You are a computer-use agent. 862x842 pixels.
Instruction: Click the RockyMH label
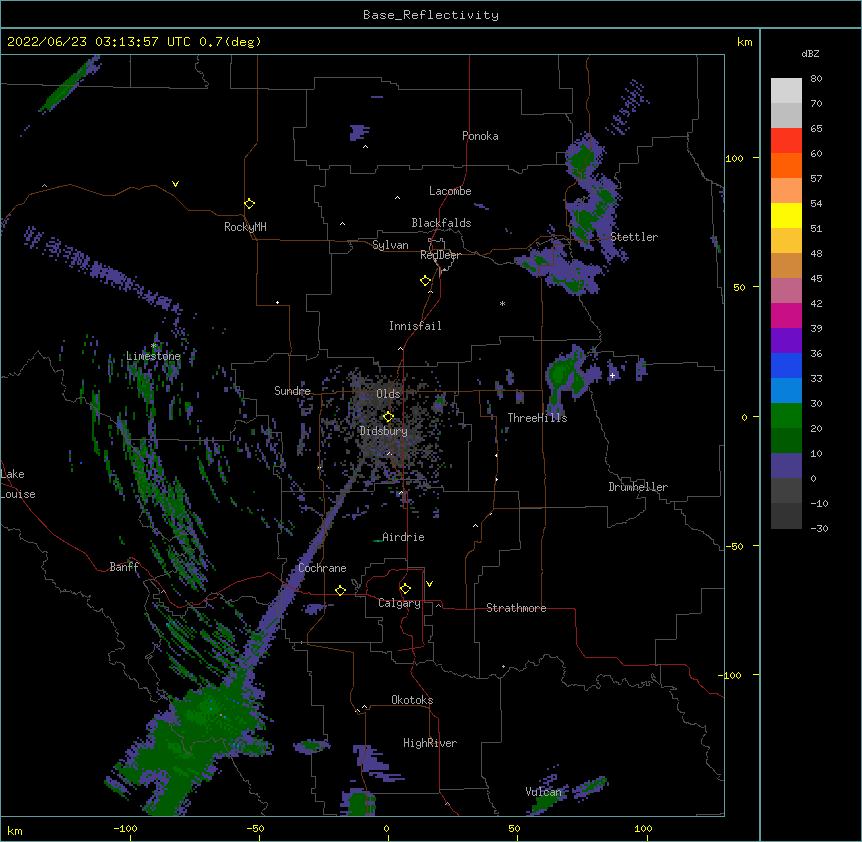(x=245, y=227)
